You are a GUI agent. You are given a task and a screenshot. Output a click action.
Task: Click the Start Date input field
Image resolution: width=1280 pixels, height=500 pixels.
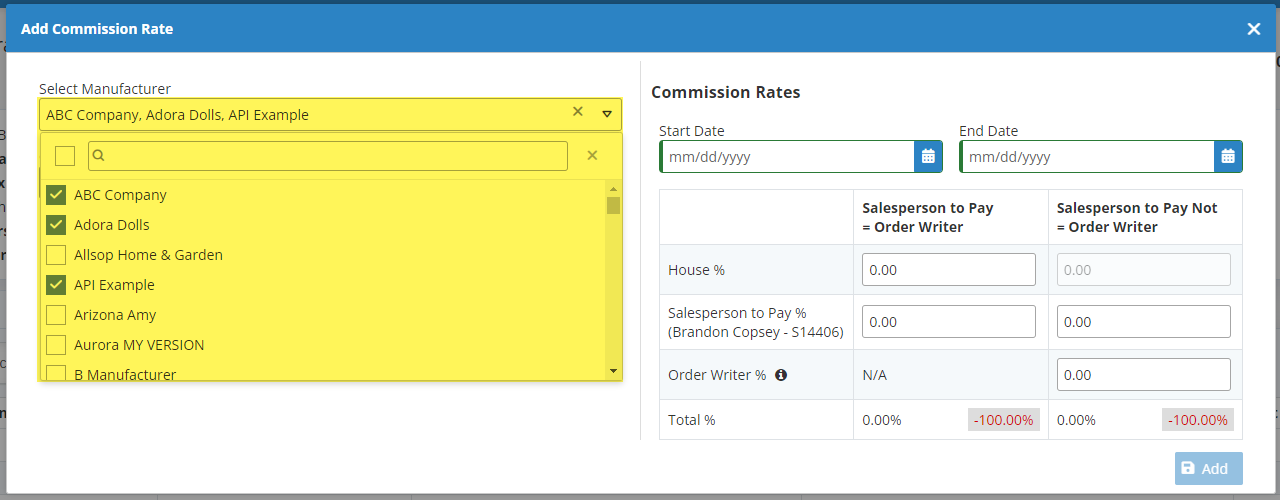coord(787,157)
